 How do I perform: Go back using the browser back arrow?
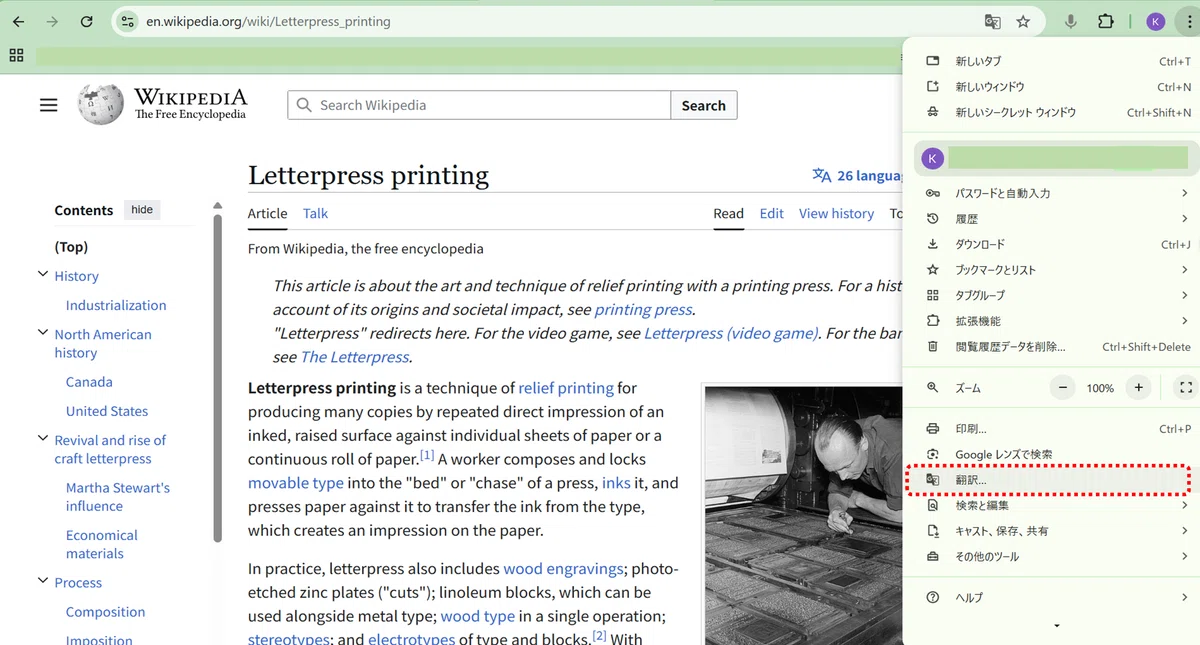[x=18, y=21]
